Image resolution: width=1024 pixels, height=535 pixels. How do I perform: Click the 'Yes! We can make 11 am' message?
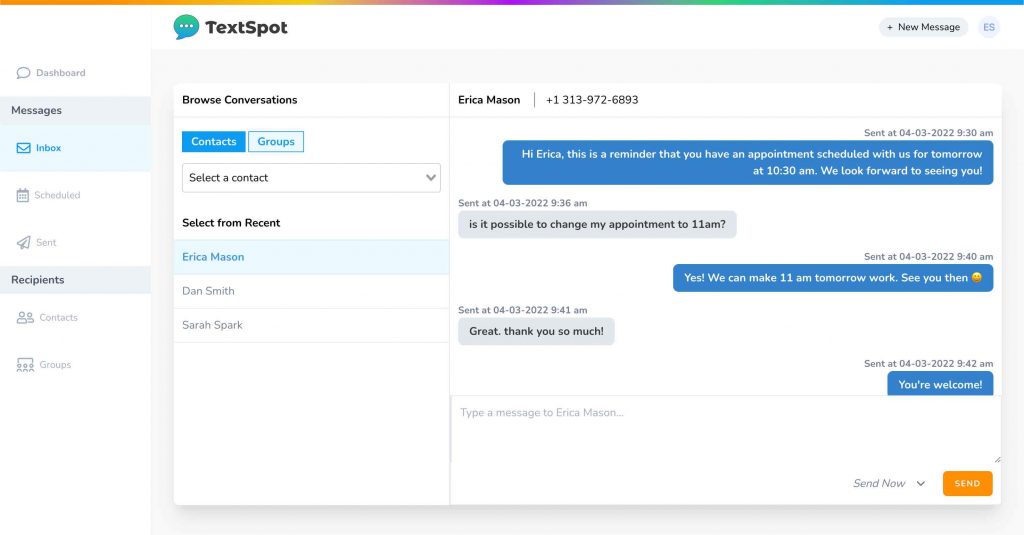pos(833,278)
